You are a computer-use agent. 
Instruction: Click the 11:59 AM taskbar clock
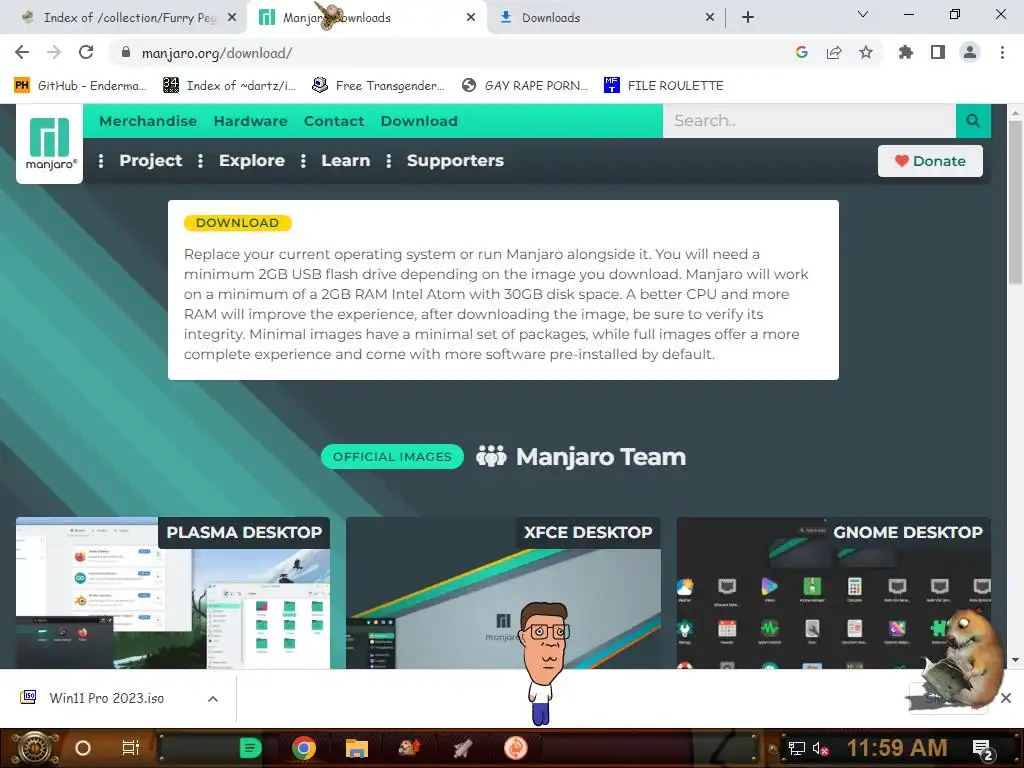[x=897, y=748]
